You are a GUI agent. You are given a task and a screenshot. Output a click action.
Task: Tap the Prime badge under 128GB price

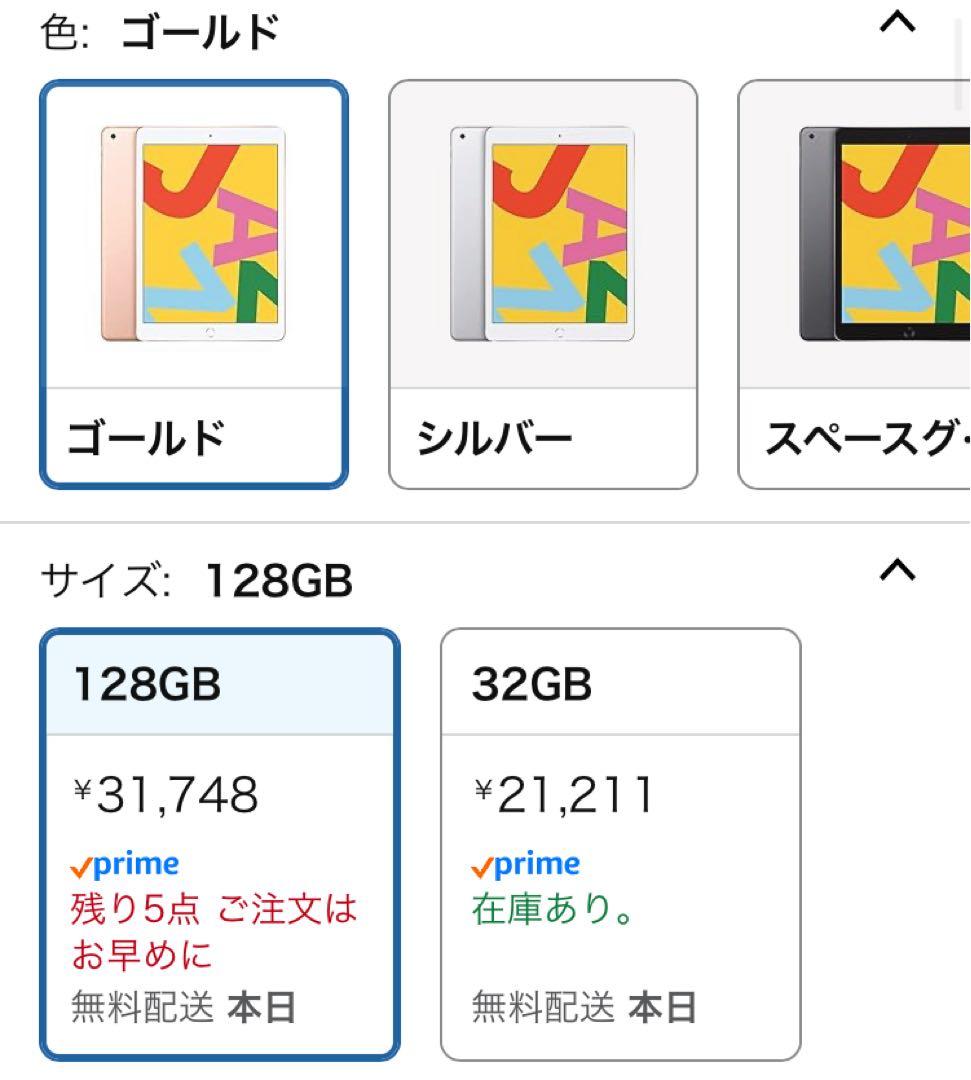(124, 862)
